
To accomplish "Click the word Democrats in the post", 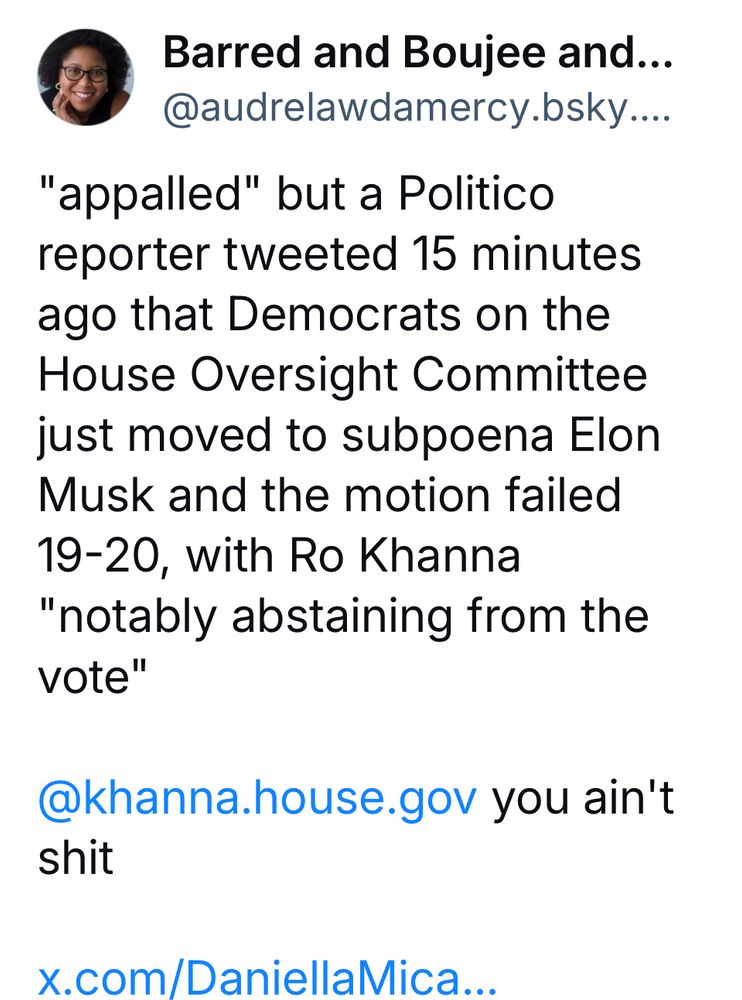I will pos(344,314).
